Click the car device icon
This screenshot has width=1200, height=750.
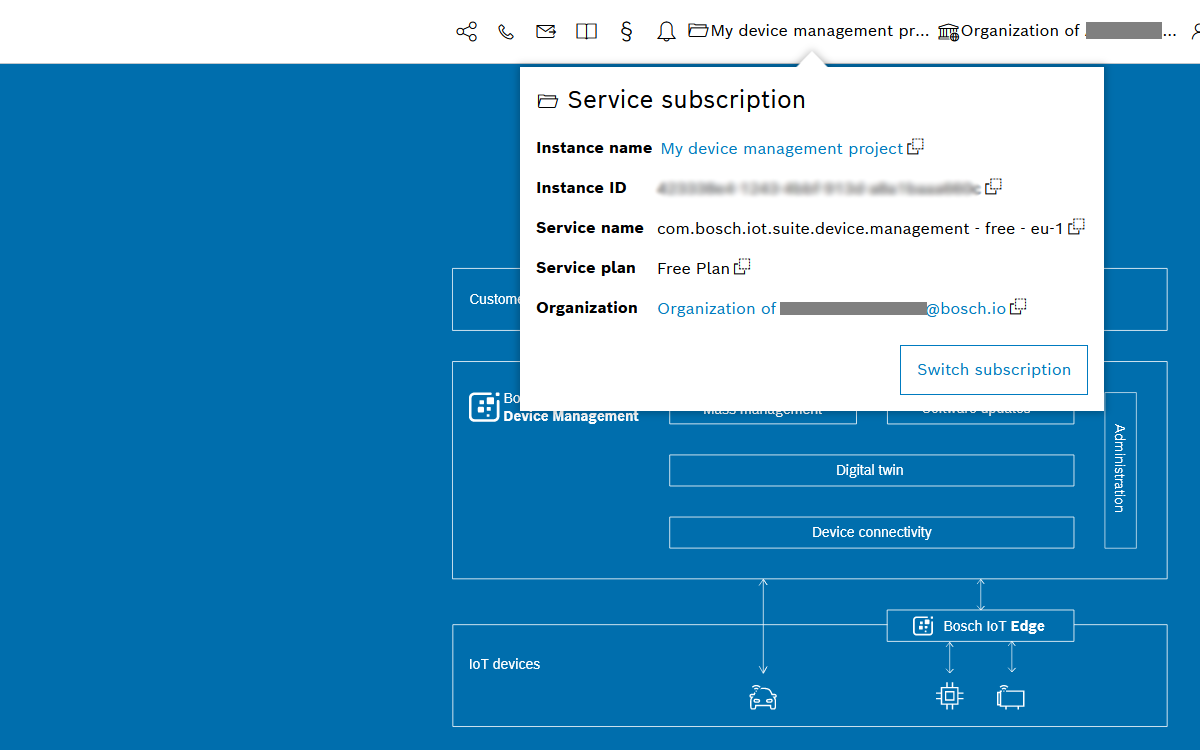pyautogui.click(x=763, y=698)
